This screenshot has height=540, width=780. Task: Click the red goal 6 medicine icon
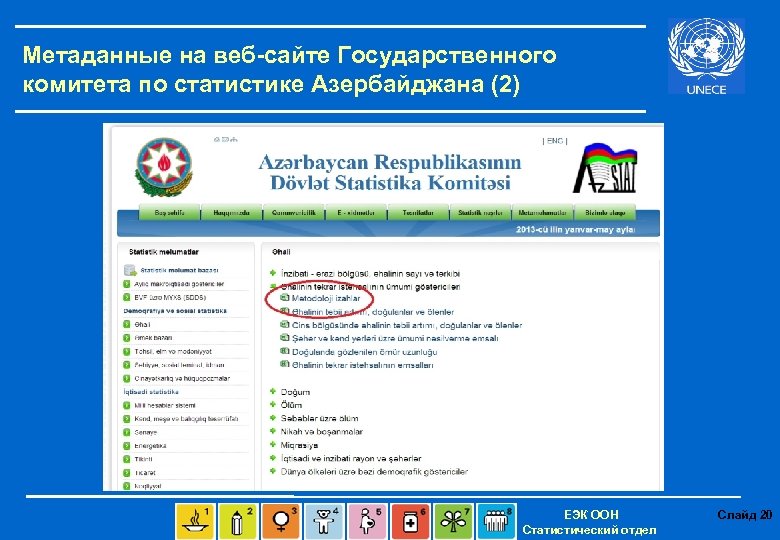click(x=410, y=521)
